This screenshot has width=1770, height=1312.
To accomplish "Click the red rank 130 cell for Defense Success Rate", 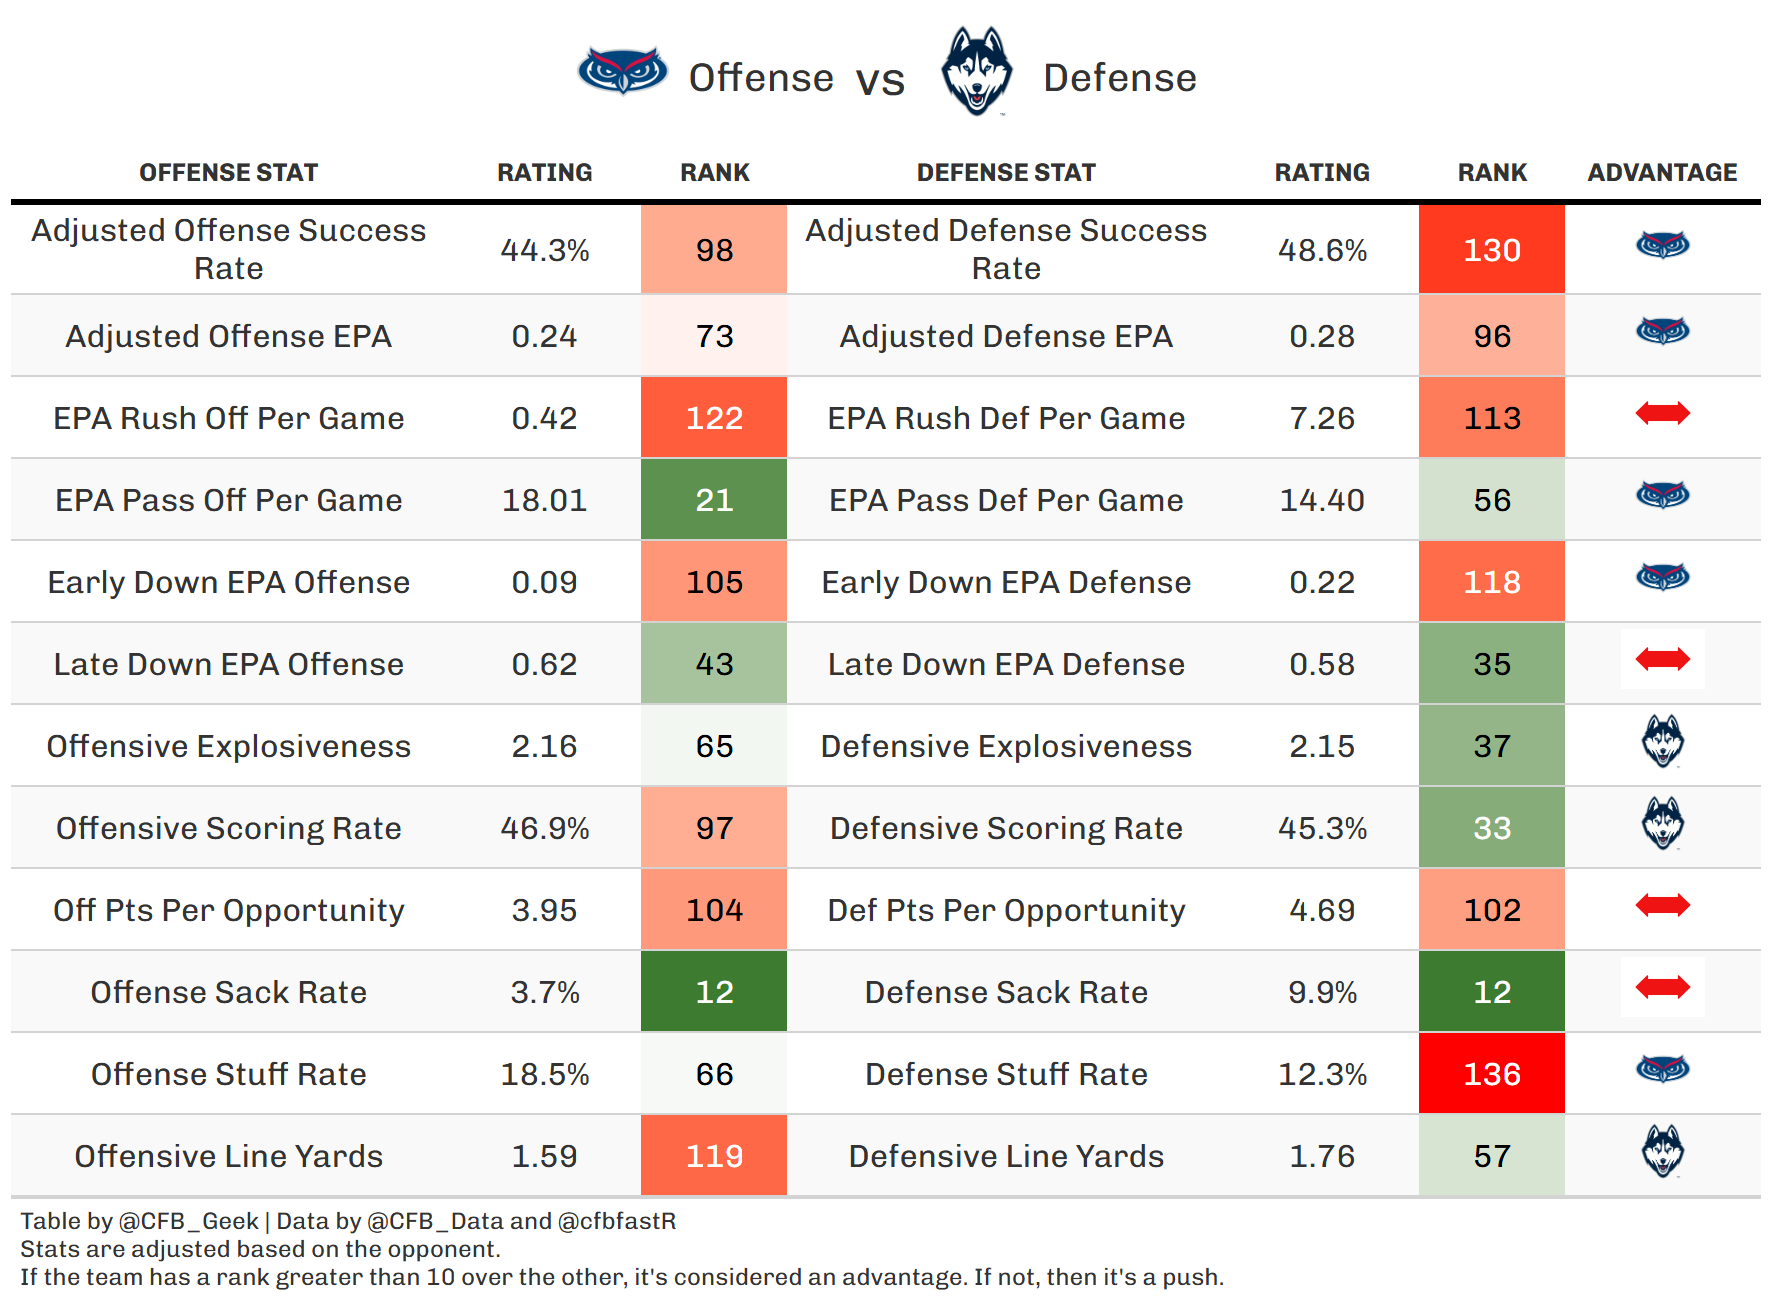I will click(1491, 250).
